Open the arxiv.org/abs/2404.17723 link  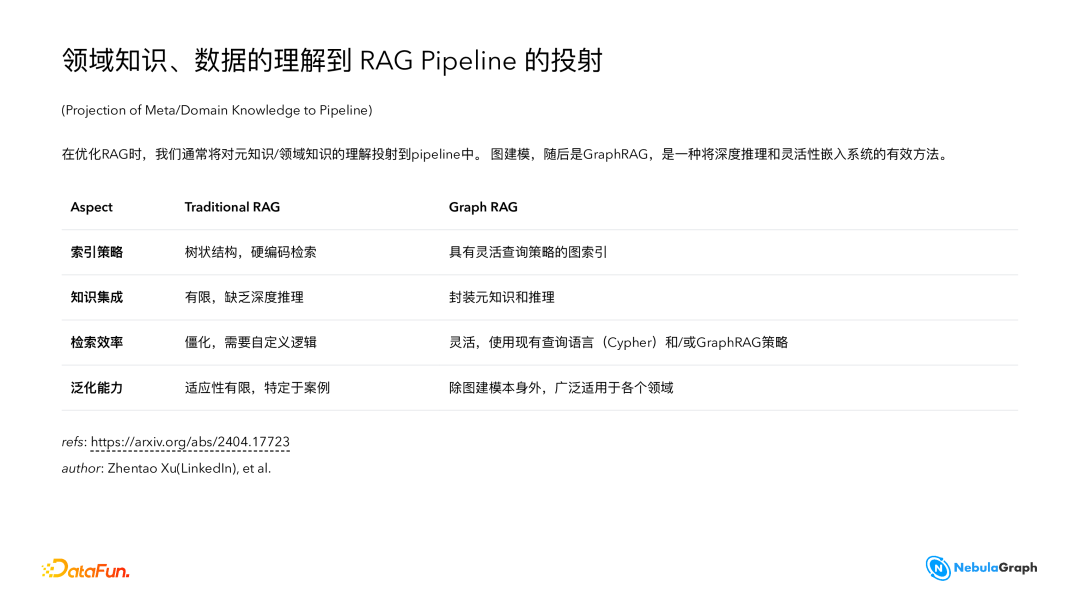pyautogui.click(x=190, y=441)
